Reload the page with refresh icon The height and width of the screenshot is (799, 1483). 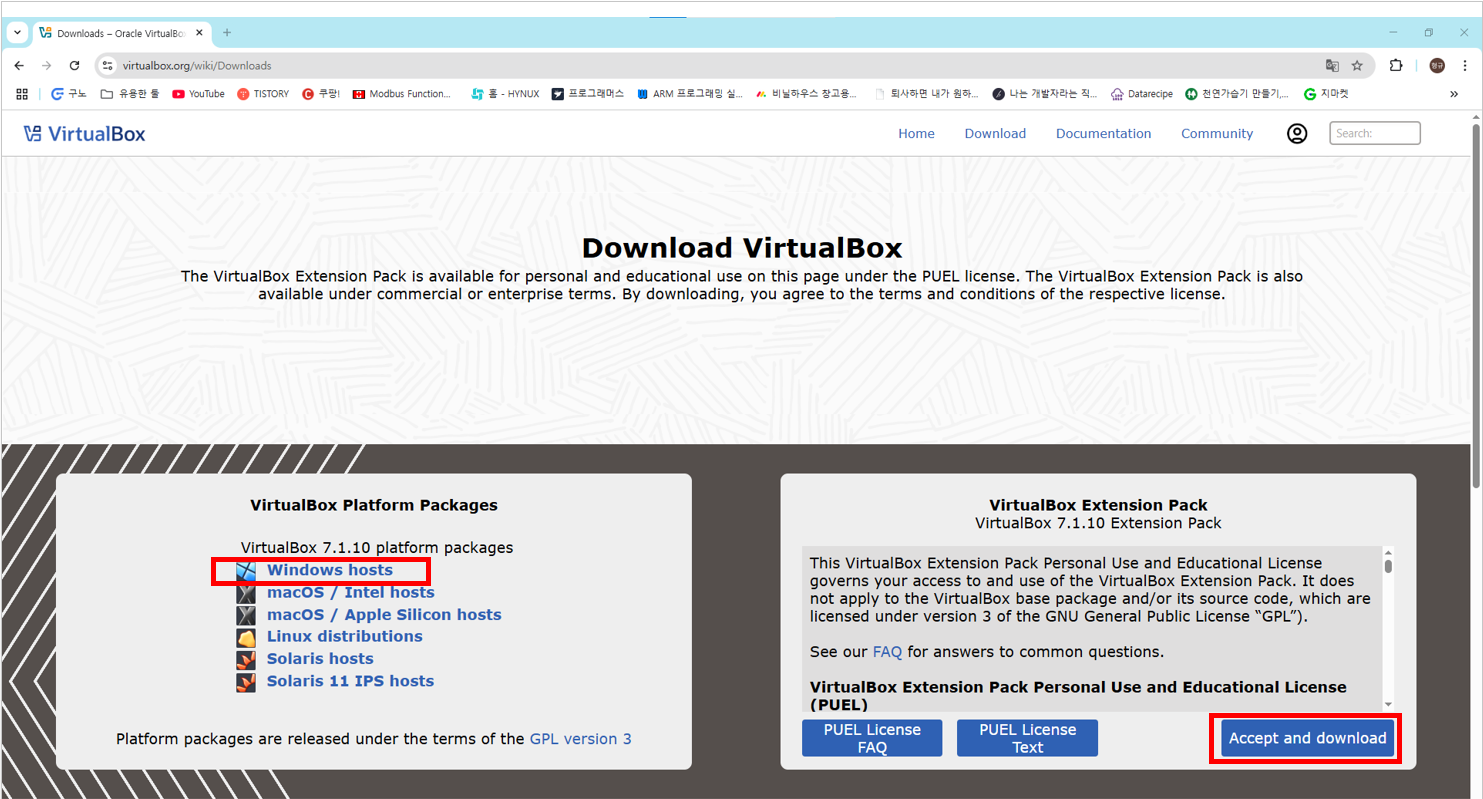[x=74, y=65]
